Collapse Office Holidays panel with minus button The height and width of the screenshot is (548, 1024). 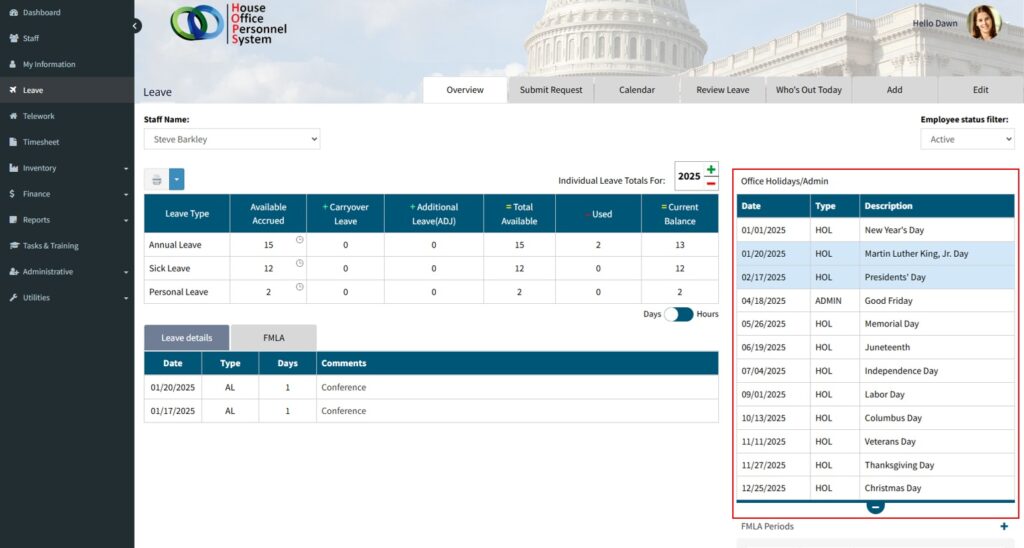[875, 507]
